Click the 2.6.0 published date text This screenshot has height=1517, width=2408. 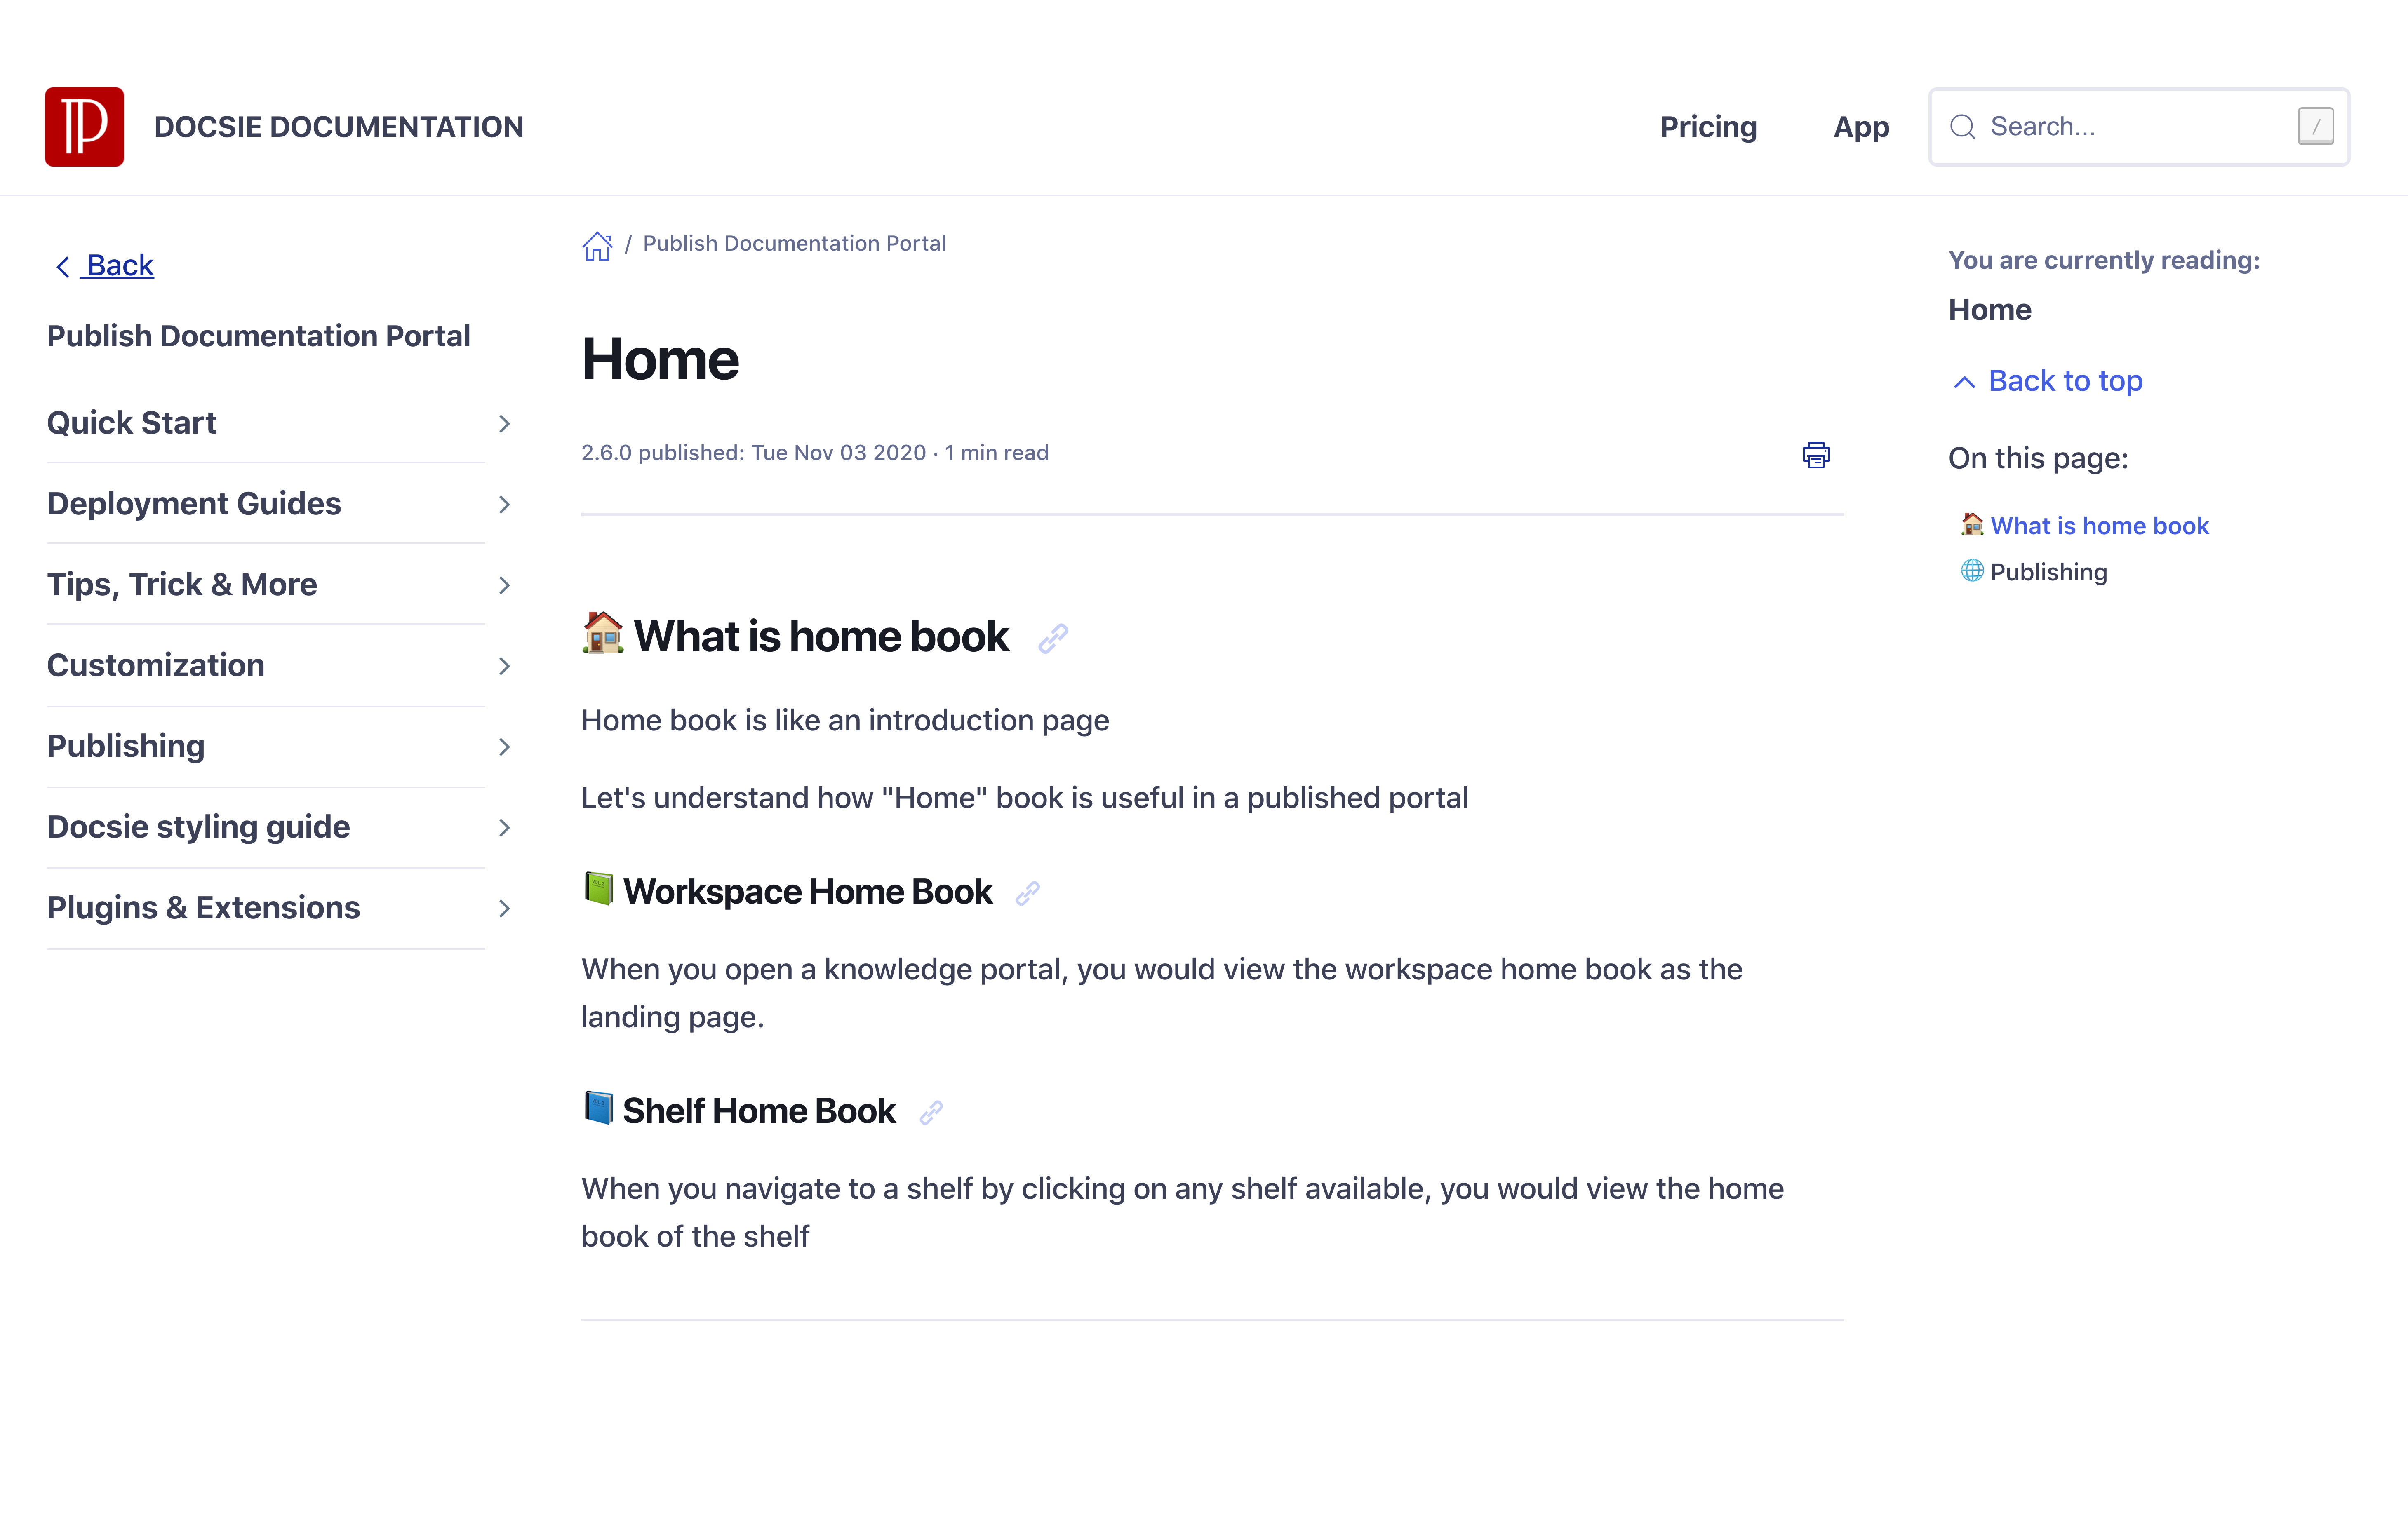click(815, 453)
